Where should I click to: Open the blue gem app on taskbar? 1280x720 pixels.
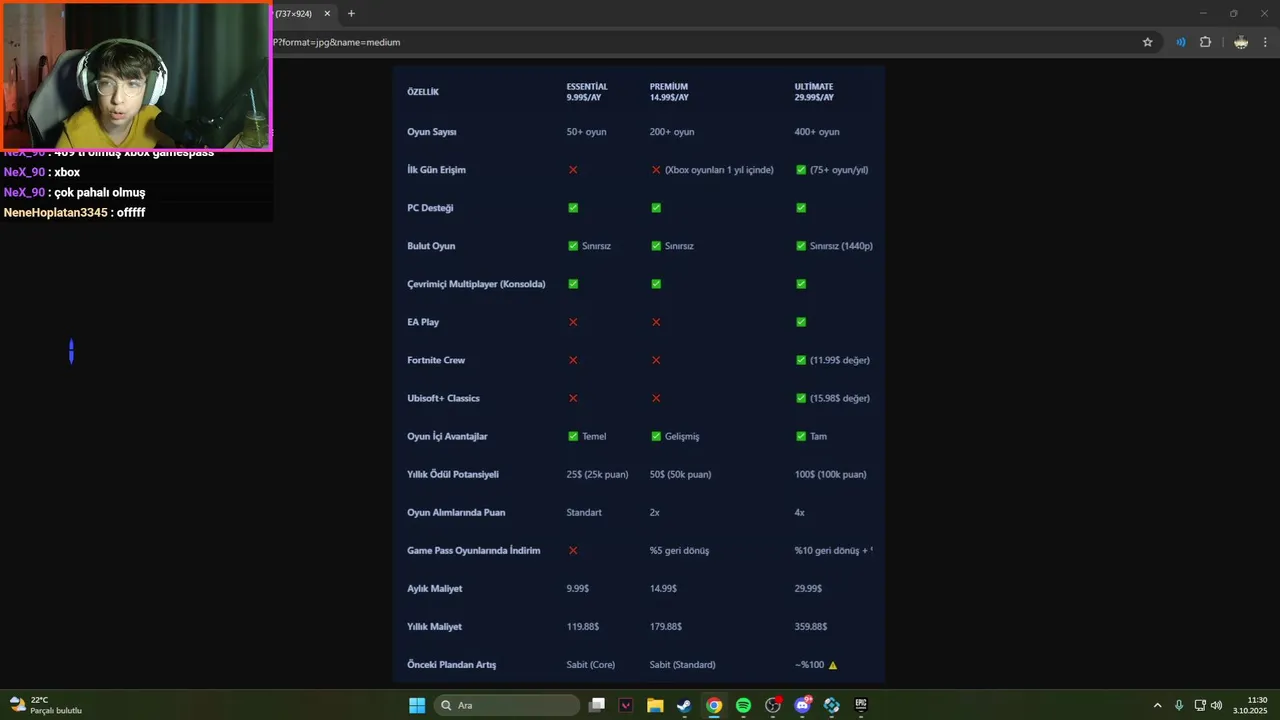point(831,705)
